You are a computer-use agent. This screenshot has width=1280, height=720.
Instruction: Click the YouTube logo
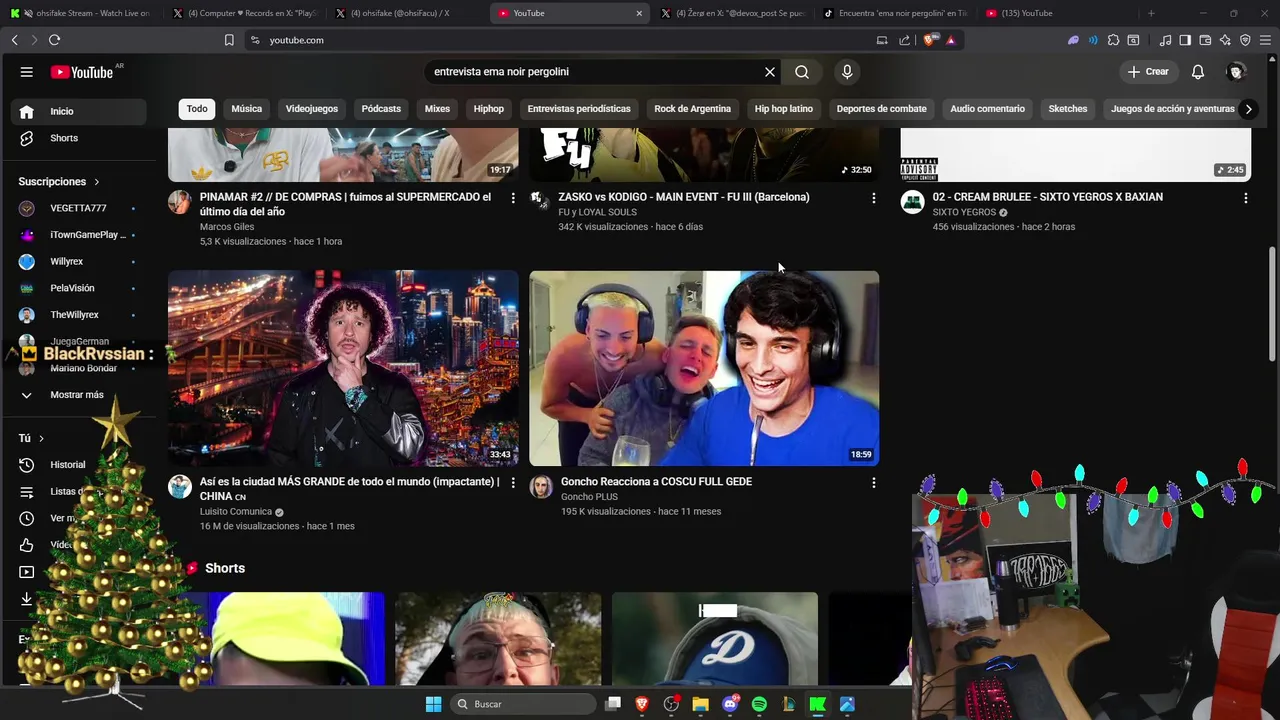(82, 72)
